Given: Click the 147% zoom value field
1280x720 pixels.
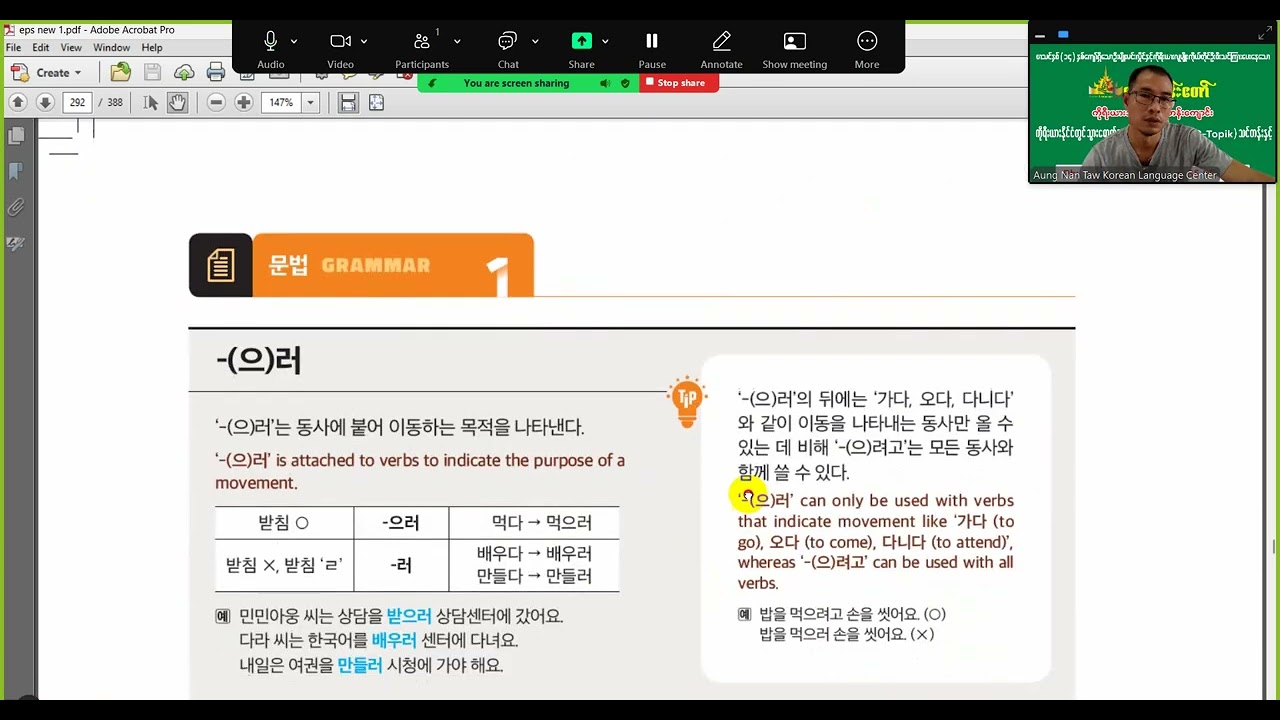Looking at the screenshot, I should 281,102.
